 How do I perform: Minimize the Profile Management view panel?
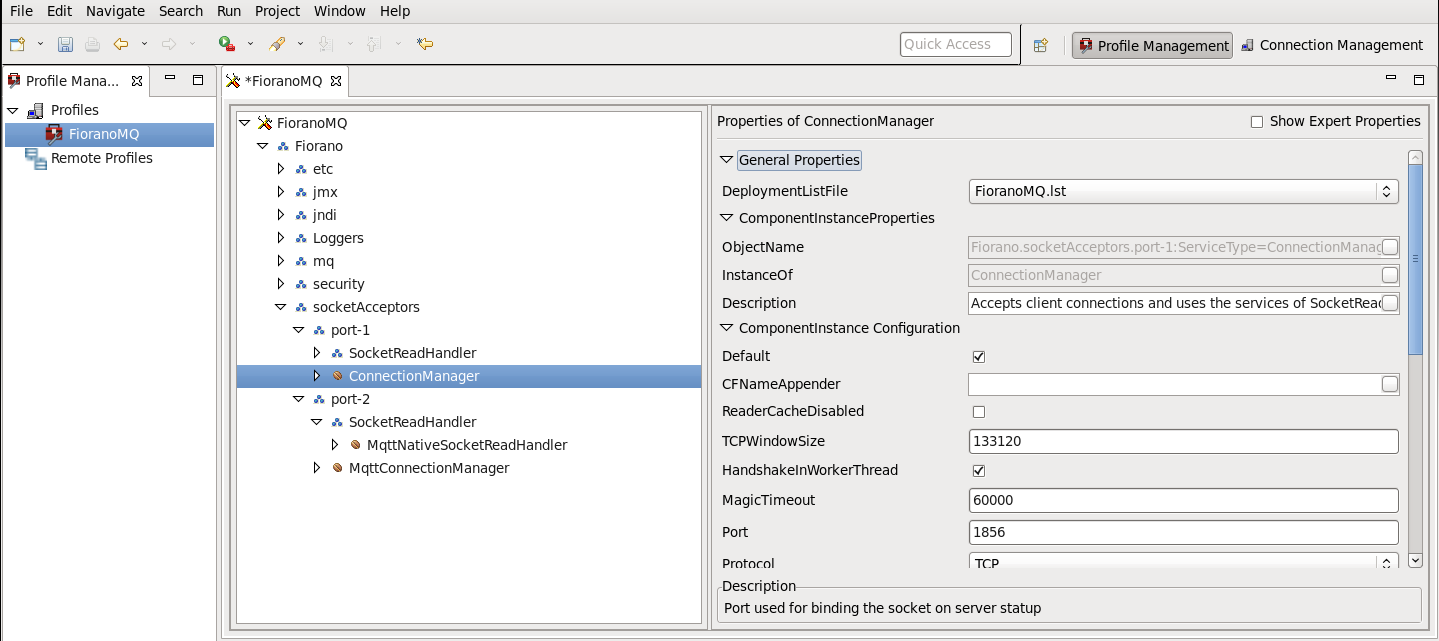(x=170, y=79)
